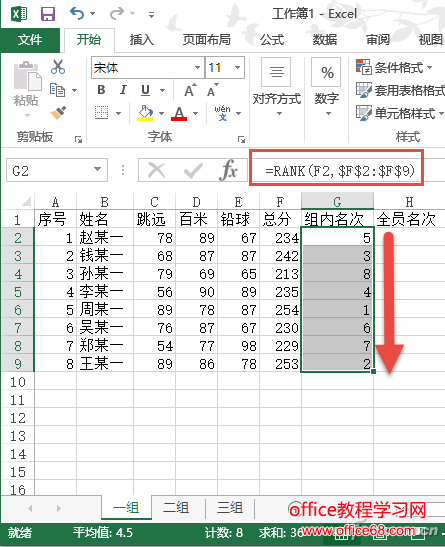Open the font size 11 dropdown
The width and height of the screenshot is (445, 547).
[237, 67]
